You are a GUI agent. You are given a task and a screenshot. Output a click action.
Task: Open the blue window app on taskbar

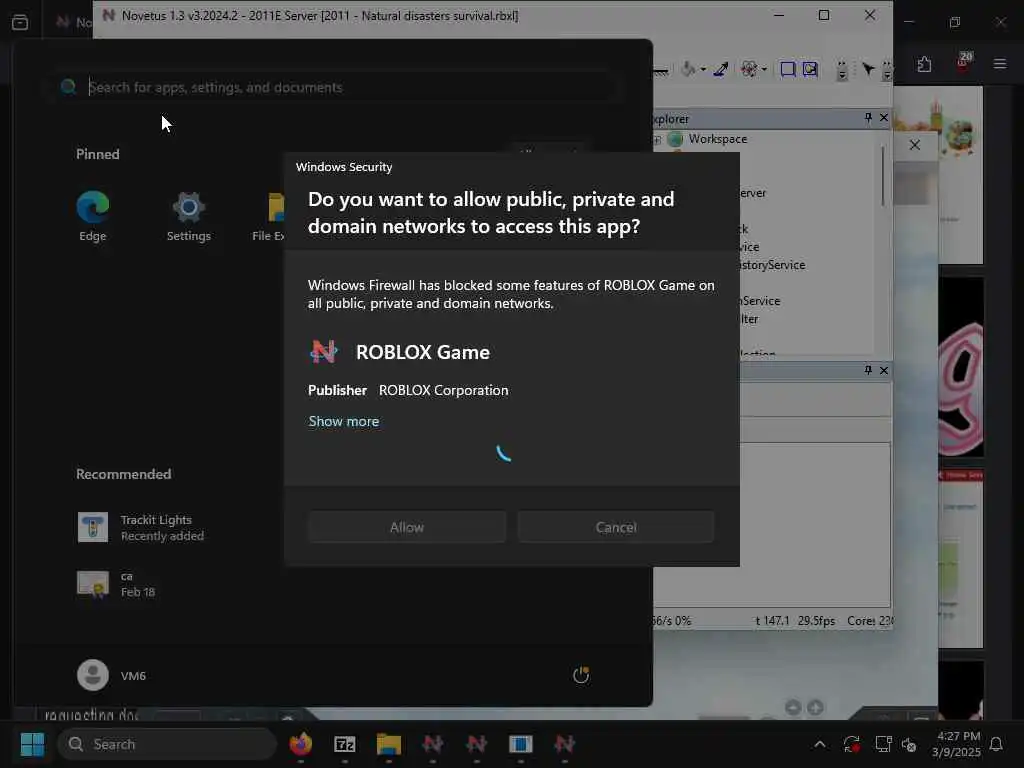pos(520,744)
